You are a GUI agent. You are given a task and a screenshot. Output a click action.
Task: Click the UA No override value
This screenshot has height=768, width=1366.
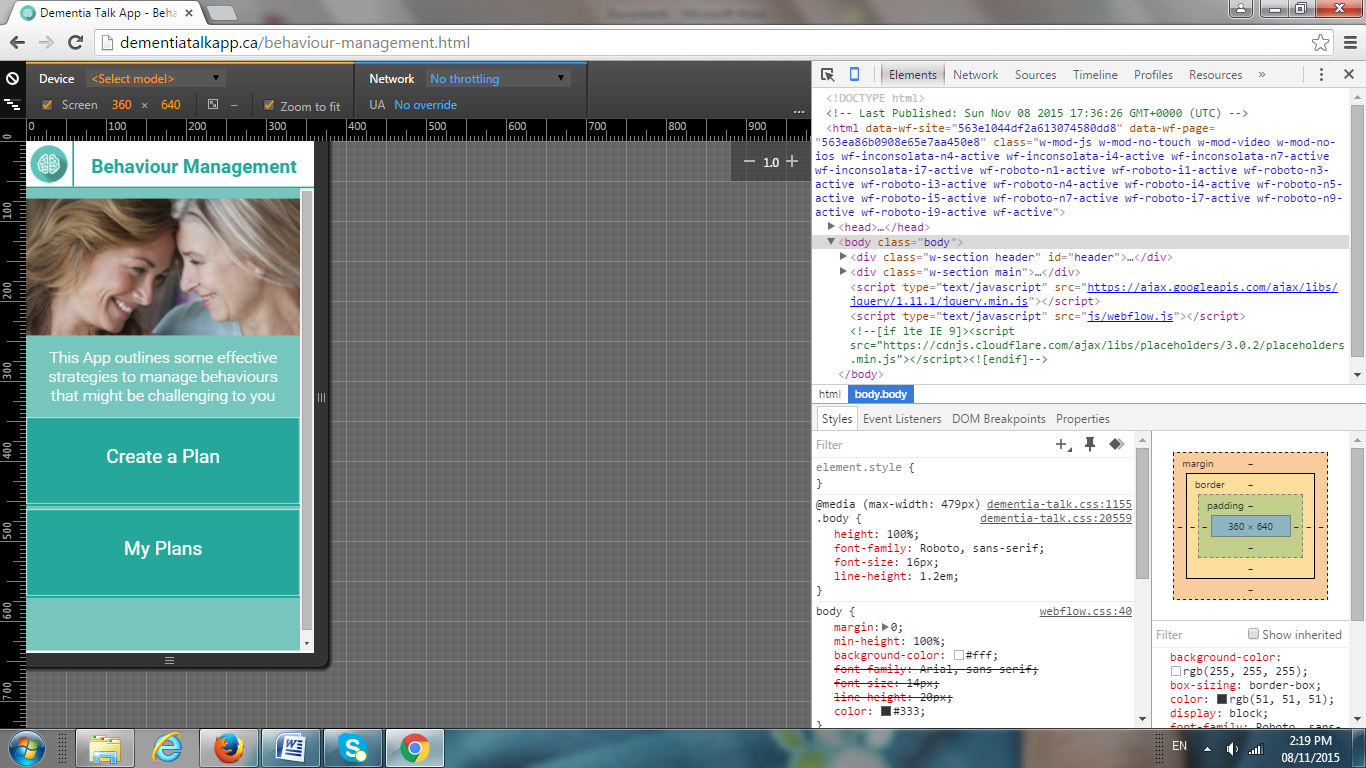tap(425, 105)
